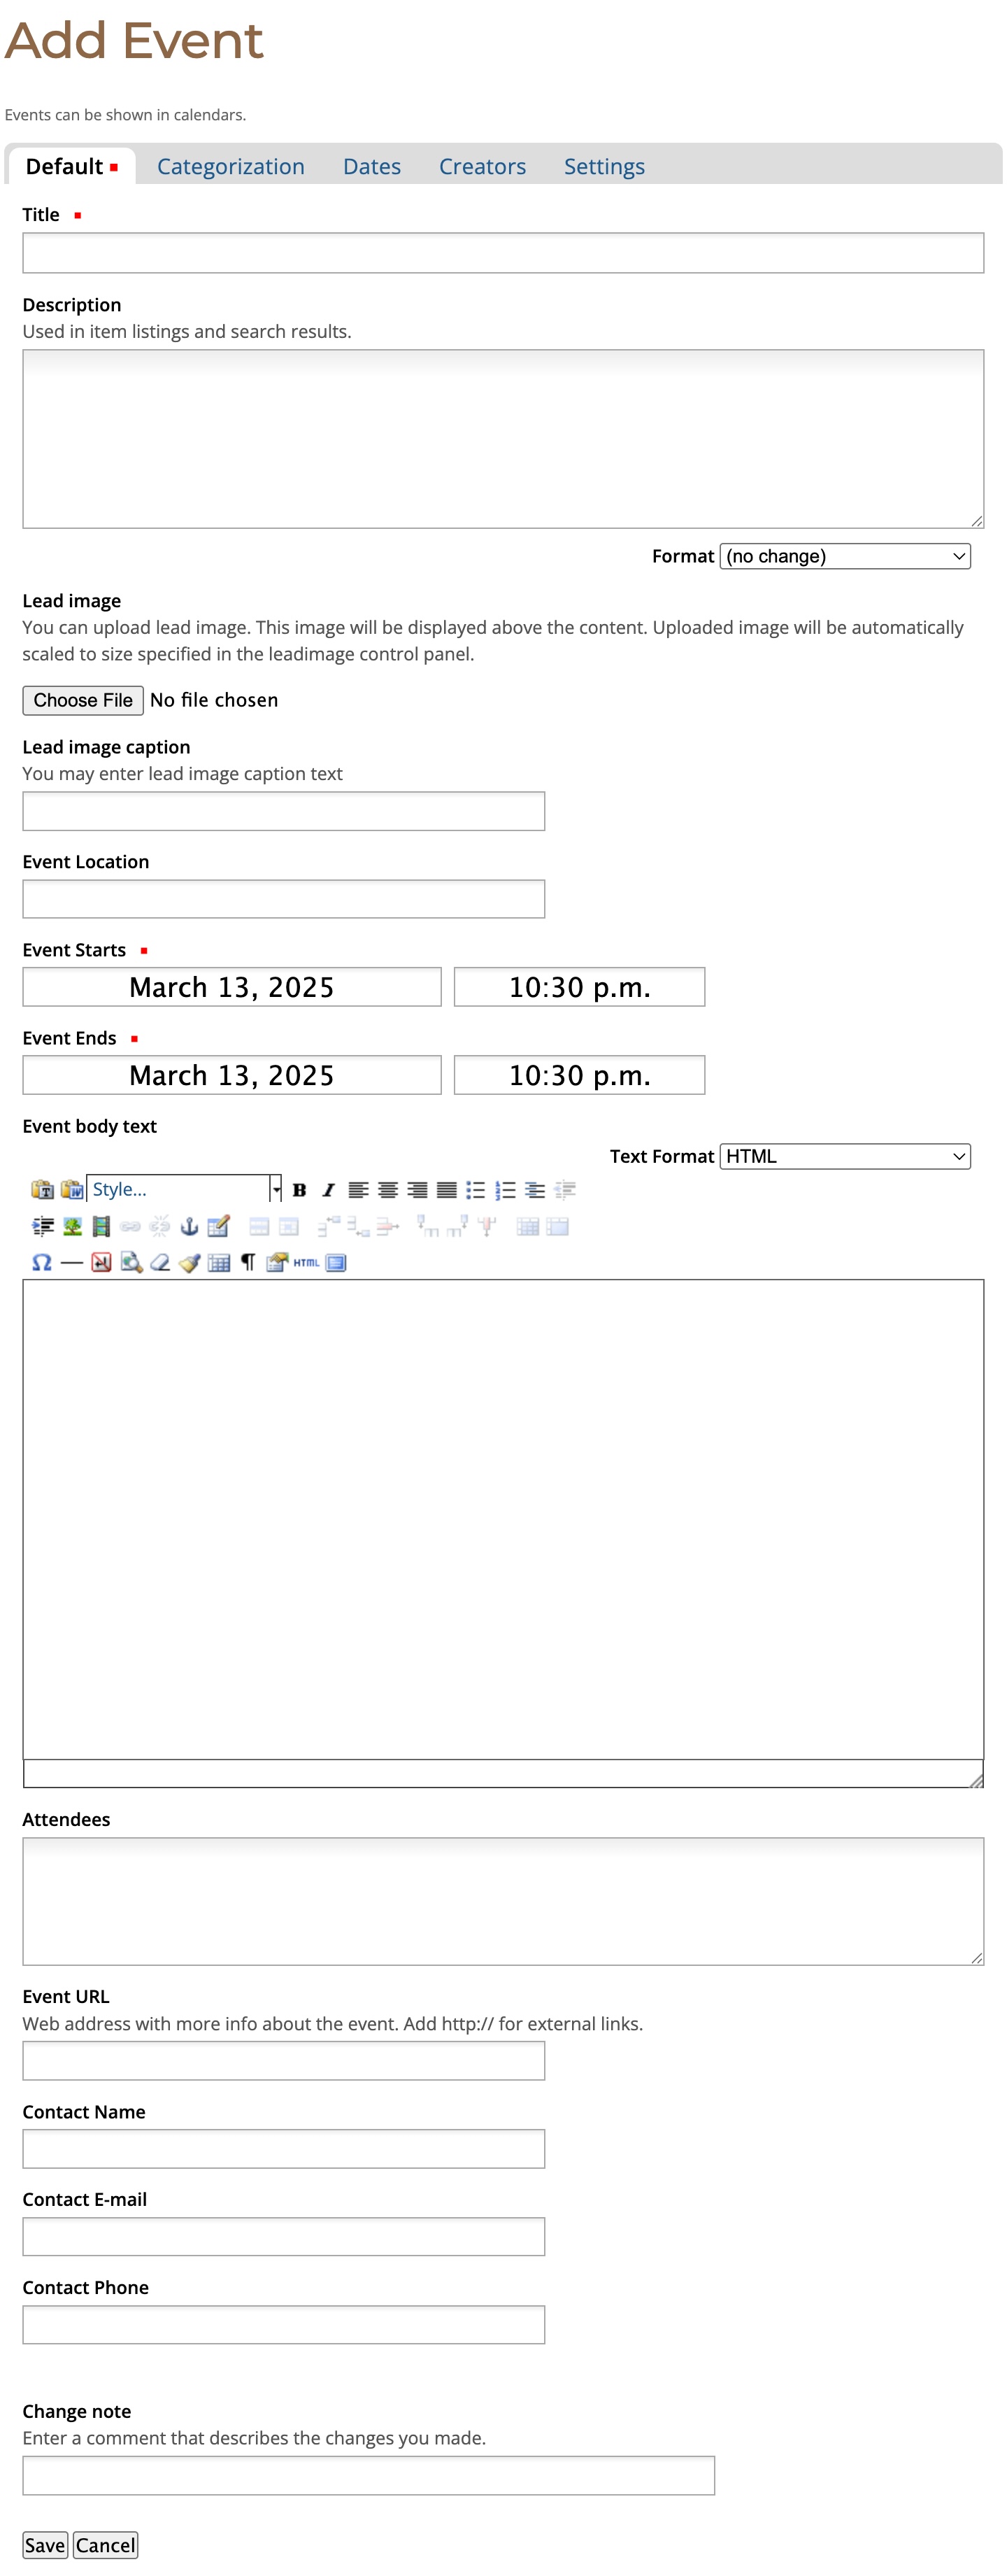Viewport: 1007px width, 2576px height.
Task: Center-align text in the editor
Action: pyautogui.click(x=388, y=1189)
